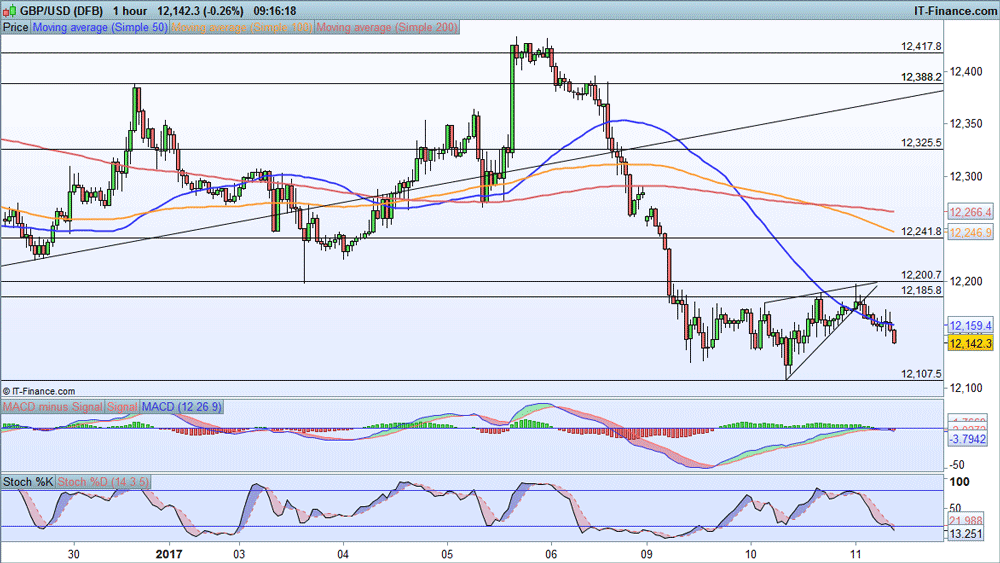This screenshot has width=1000, height=563.
Task: Click the © IT-Finance.com copyright text
Action: [39, 391]
